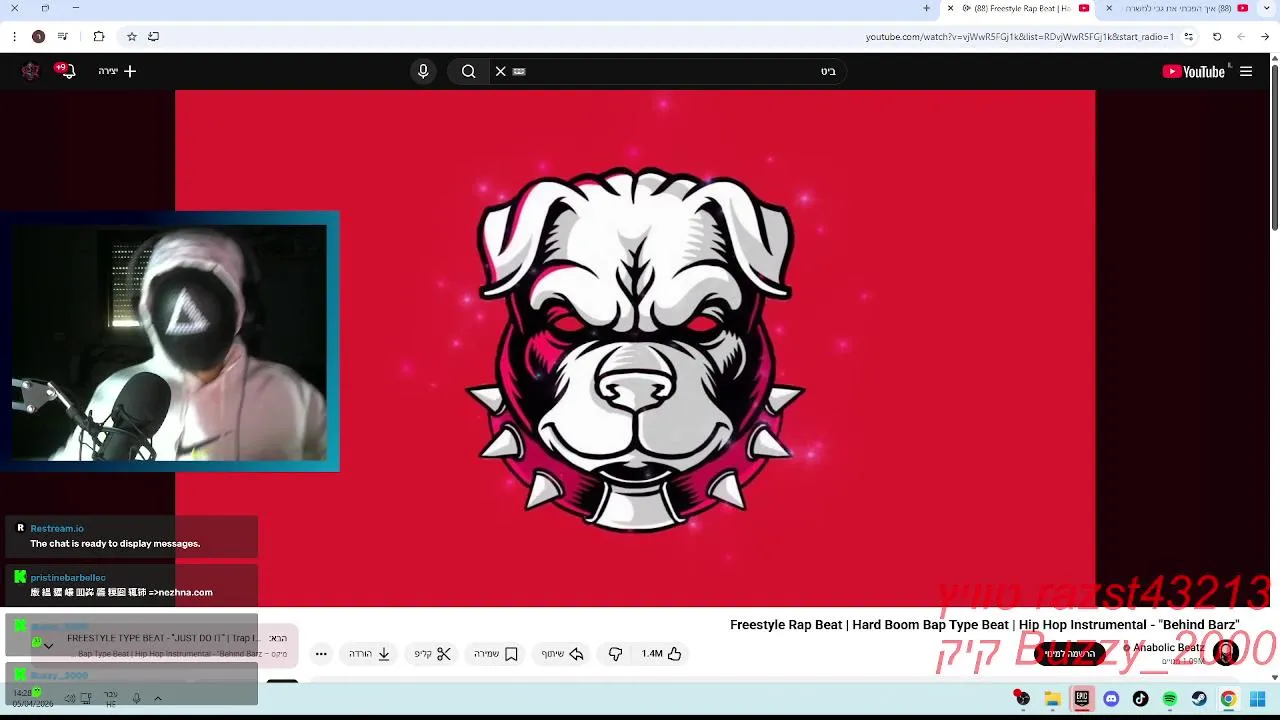Screen dimensions: 1280x720
Task: Like the video showing 1.4M
Action: tap(661, 654)
